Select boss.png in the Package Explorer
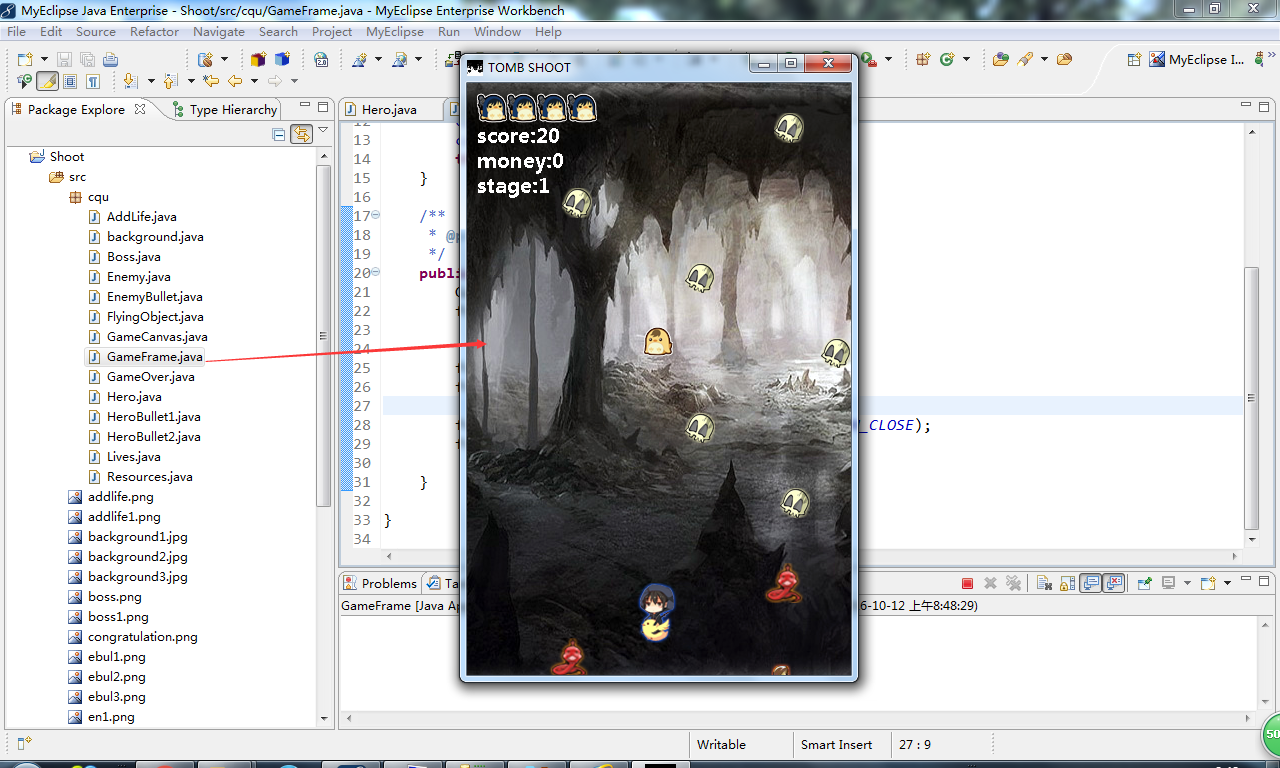Viewport: 1280px width, 768px height. point(114,597)
